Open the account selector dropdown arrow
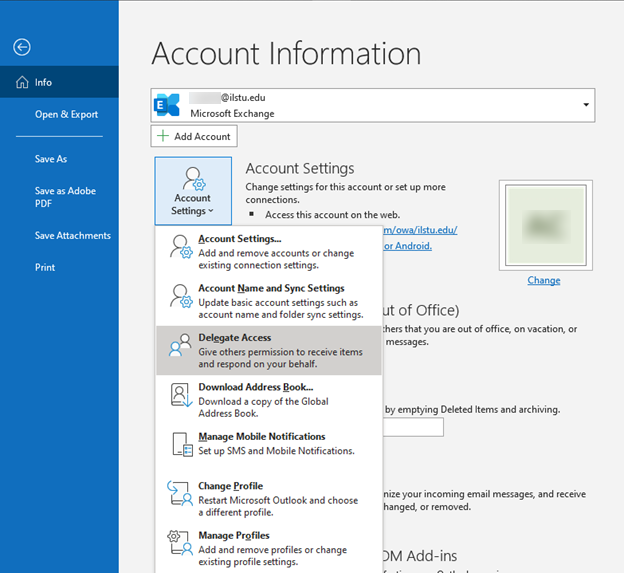This screenshot has height=573, width=624. [x=586, y=105]
